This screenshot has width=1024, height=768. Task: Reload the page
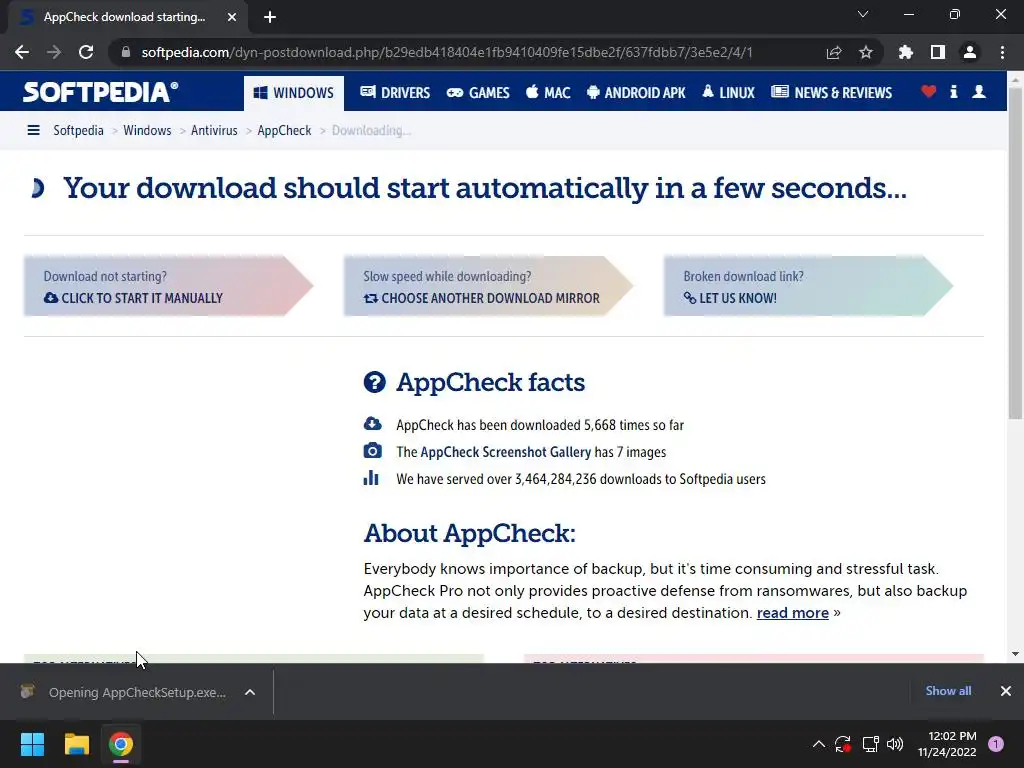coord(86,52)
